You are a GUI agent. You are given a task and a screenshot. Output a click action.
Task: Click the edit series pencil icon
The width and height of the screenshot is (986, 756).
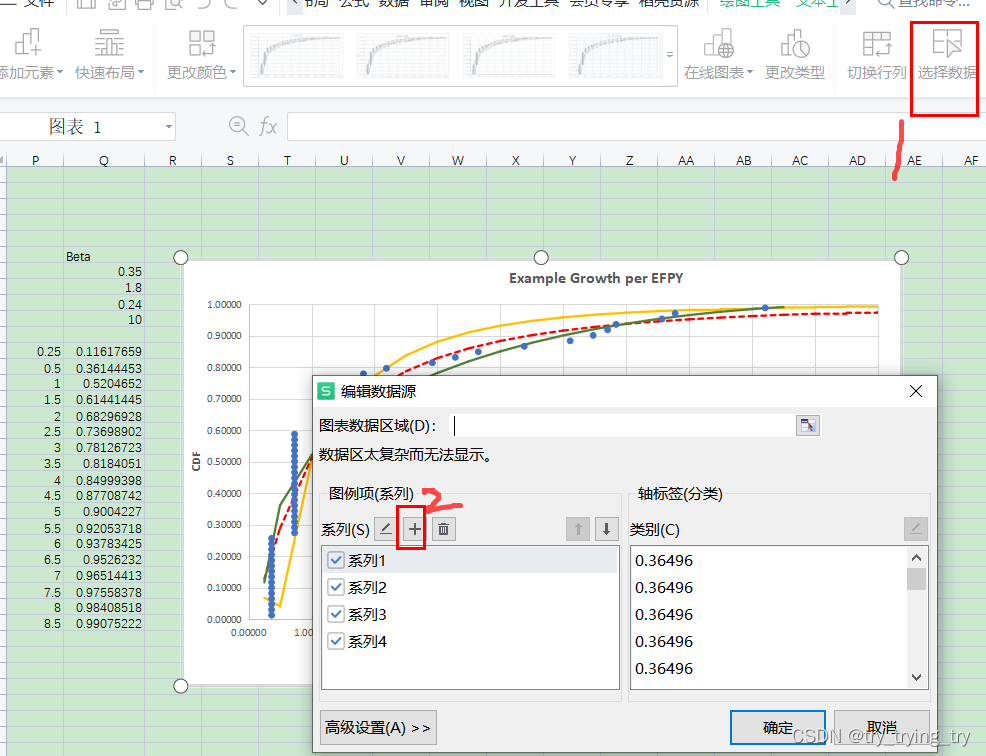tap(386, 529)
